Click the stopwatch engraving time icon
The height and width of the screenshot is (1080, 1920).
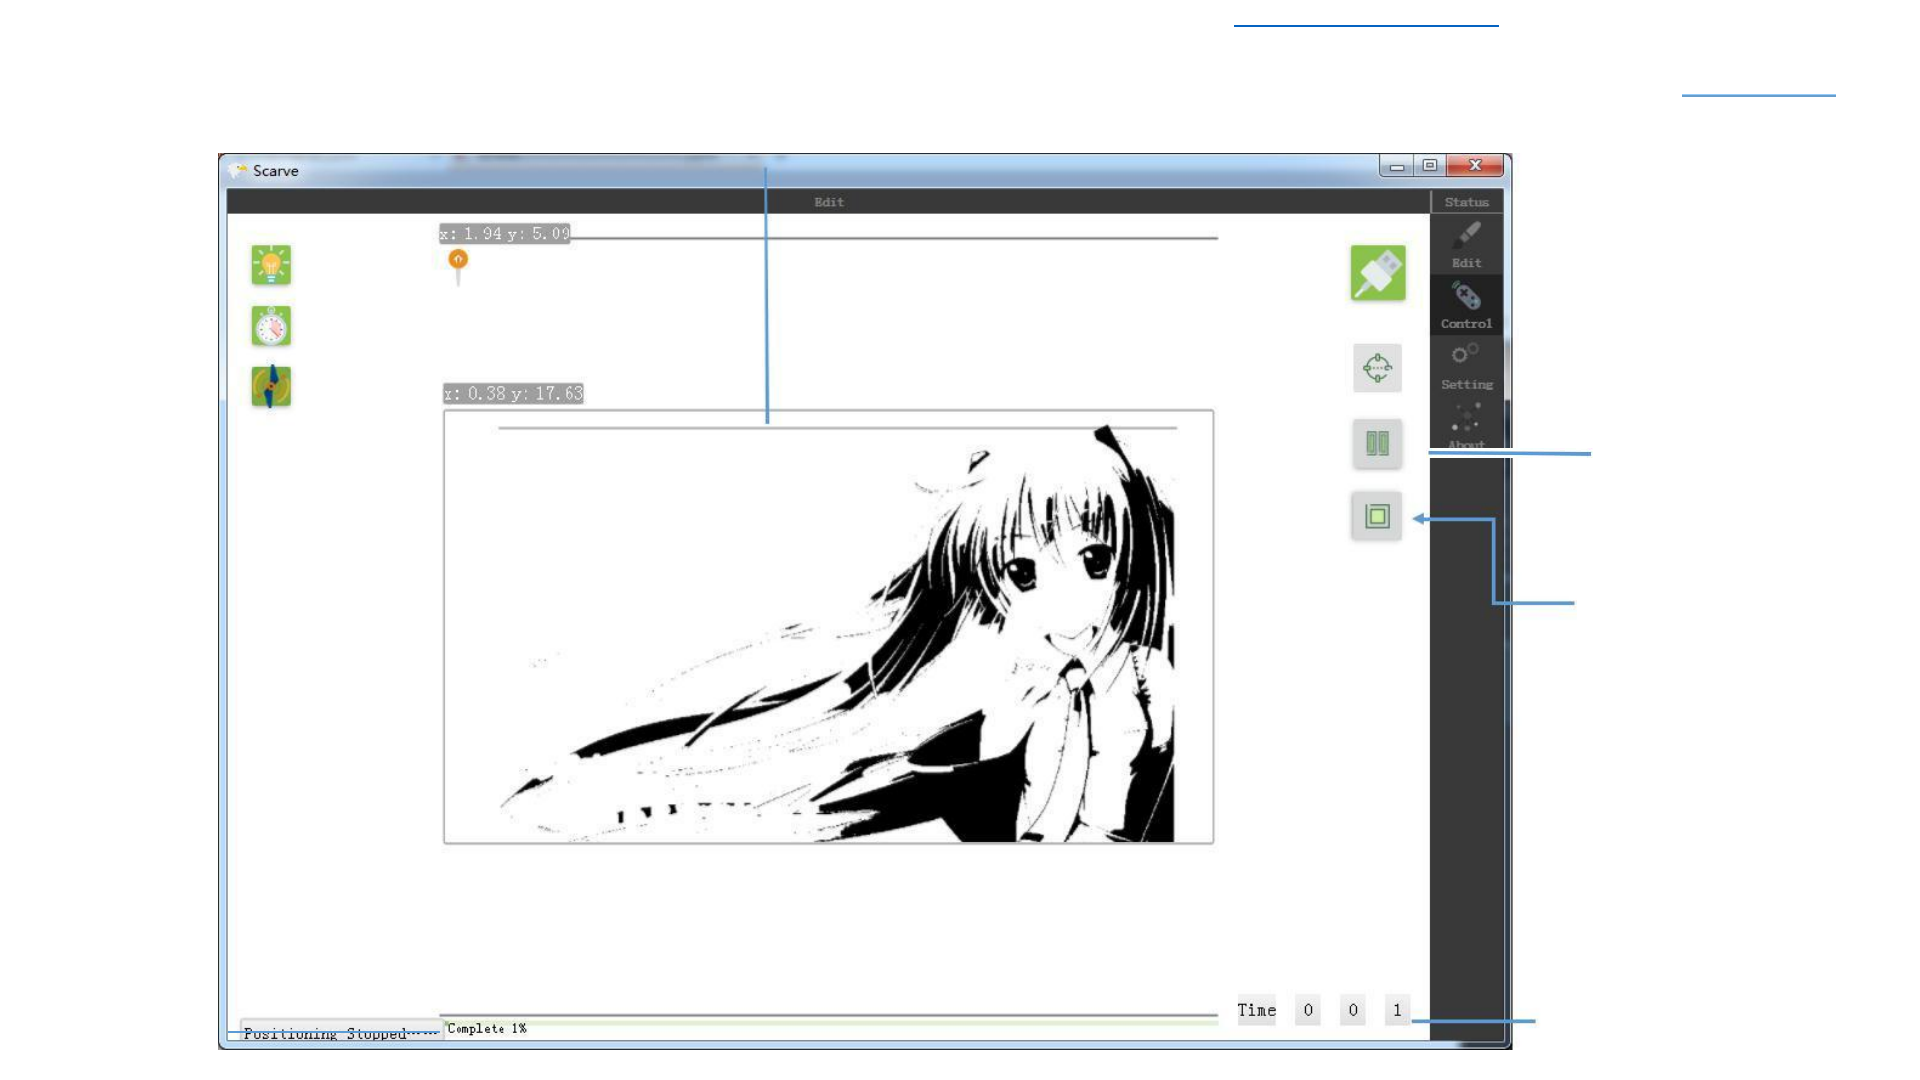coord(271,326)
